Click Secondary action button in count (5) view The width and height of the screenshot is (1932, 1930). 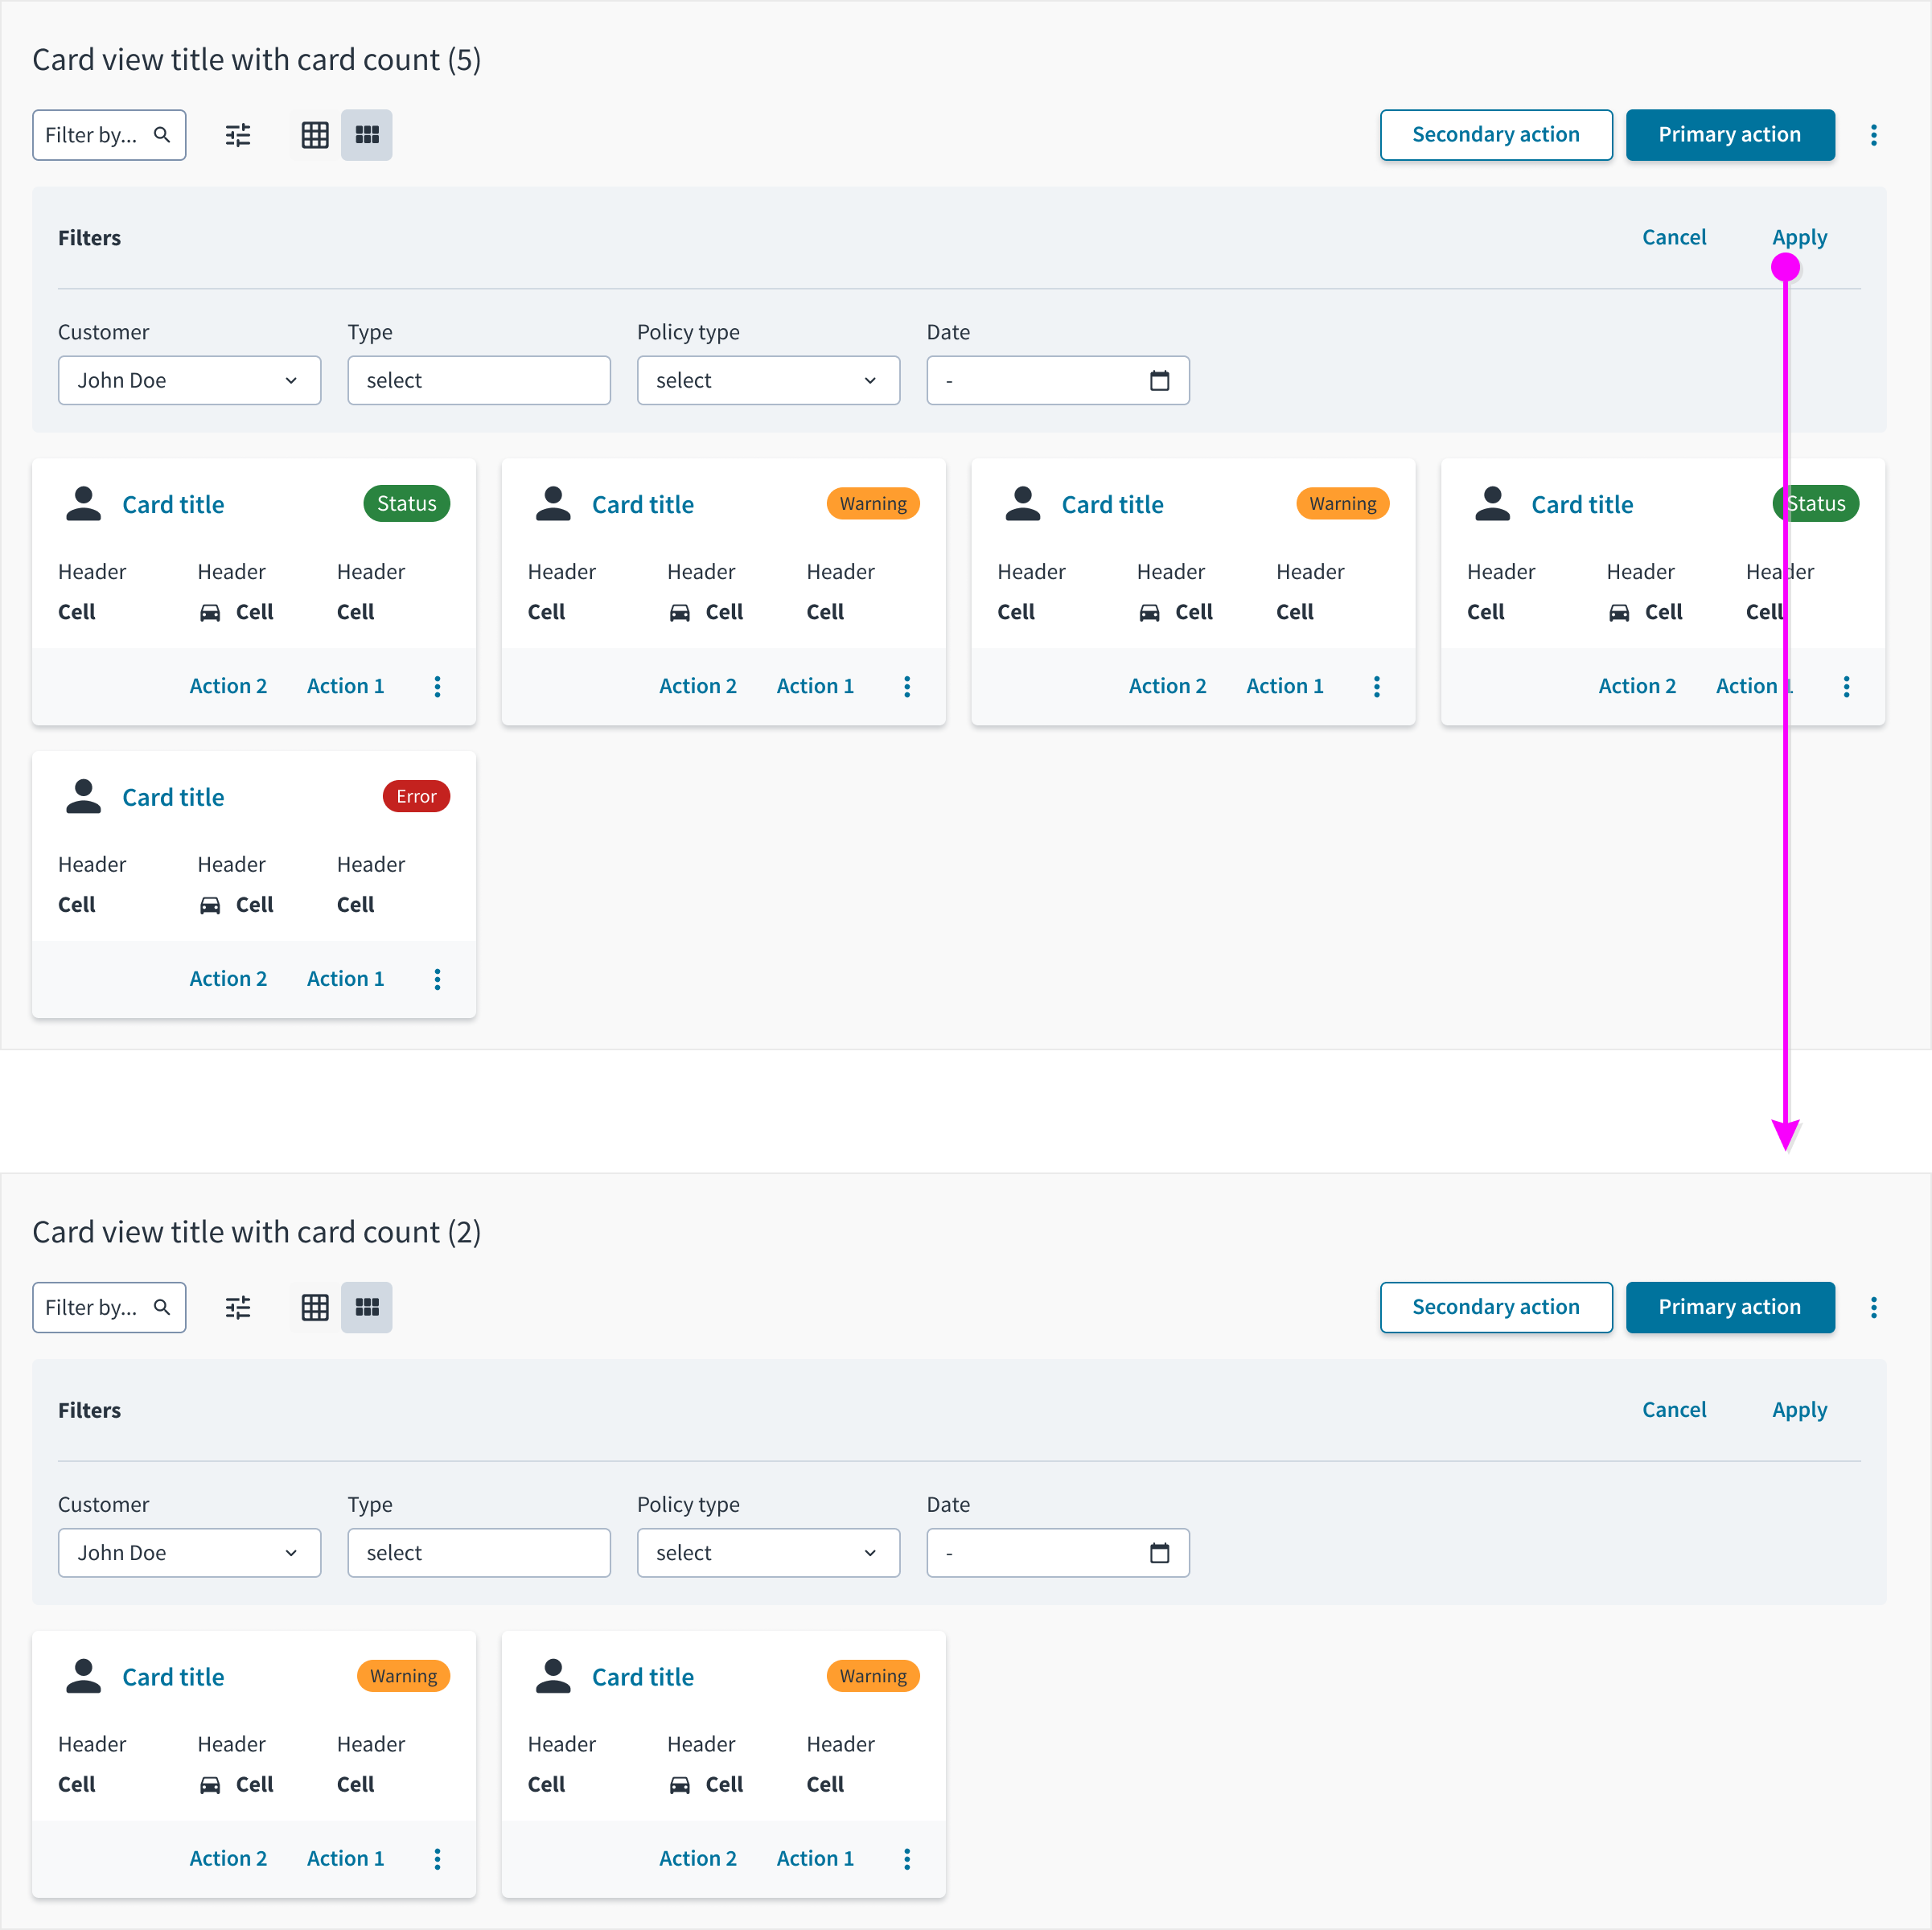point(1495,135)
